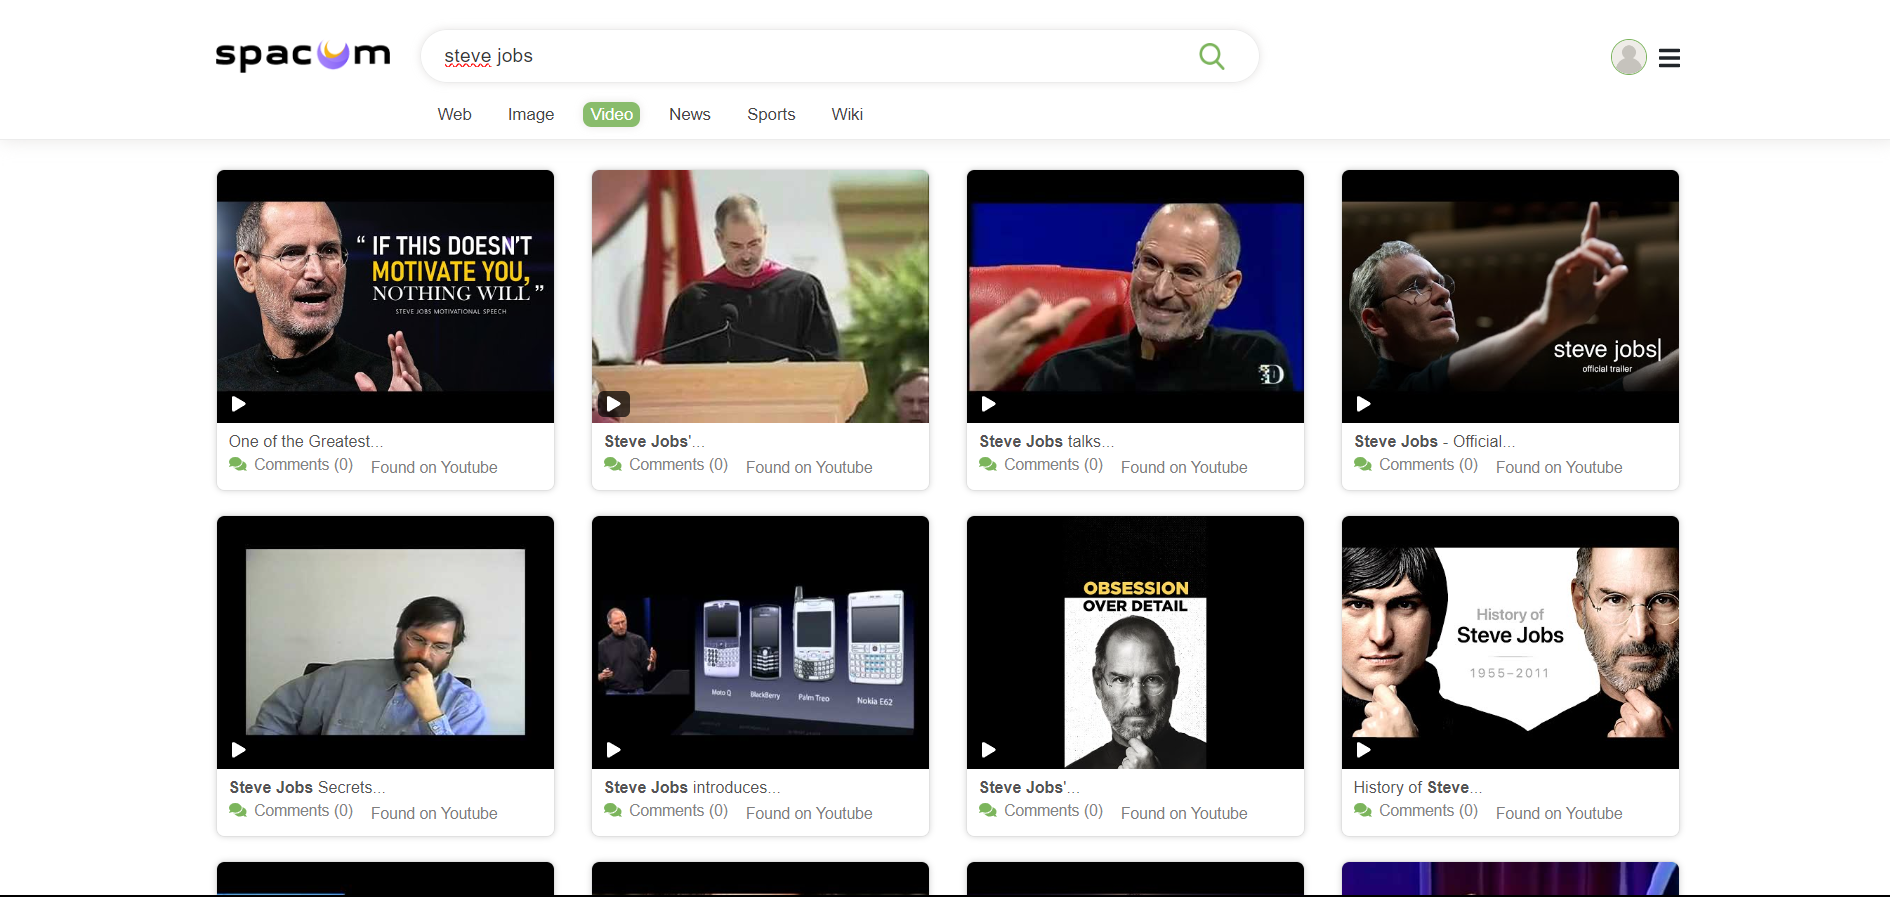This screenshot has width=1890, height=897.
Task: Play the 'Steve Jobs introduces' video
Action: [614, 750]
